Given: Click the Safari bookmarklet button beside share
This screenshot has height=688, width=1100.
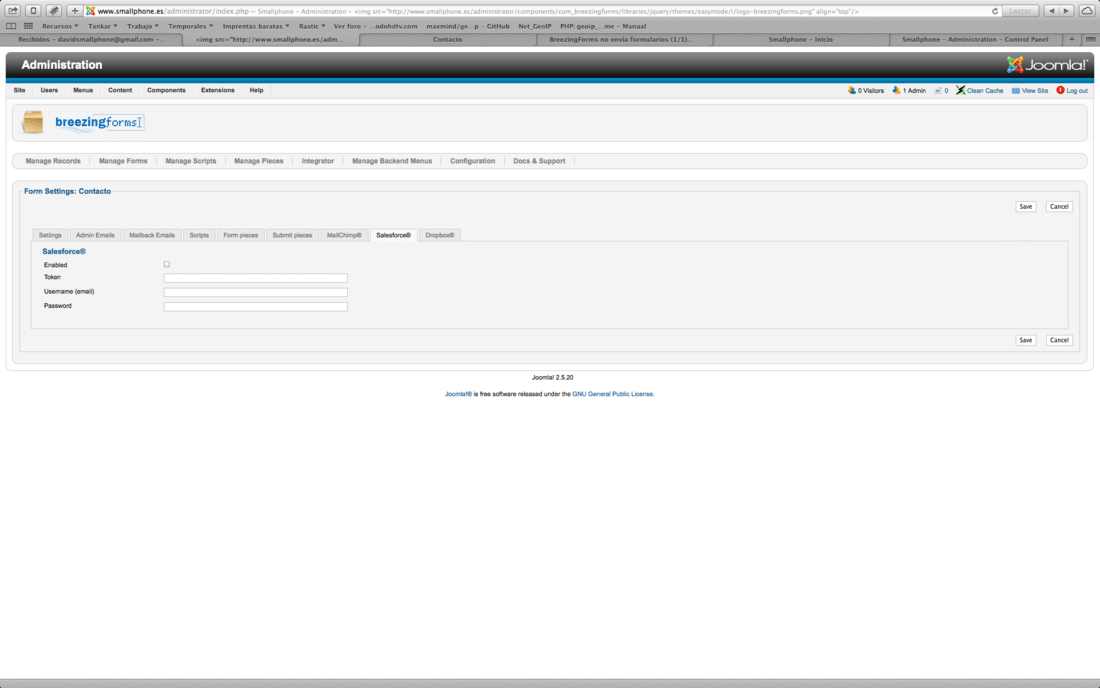Looking at the screenshot, I should (33, 11).
